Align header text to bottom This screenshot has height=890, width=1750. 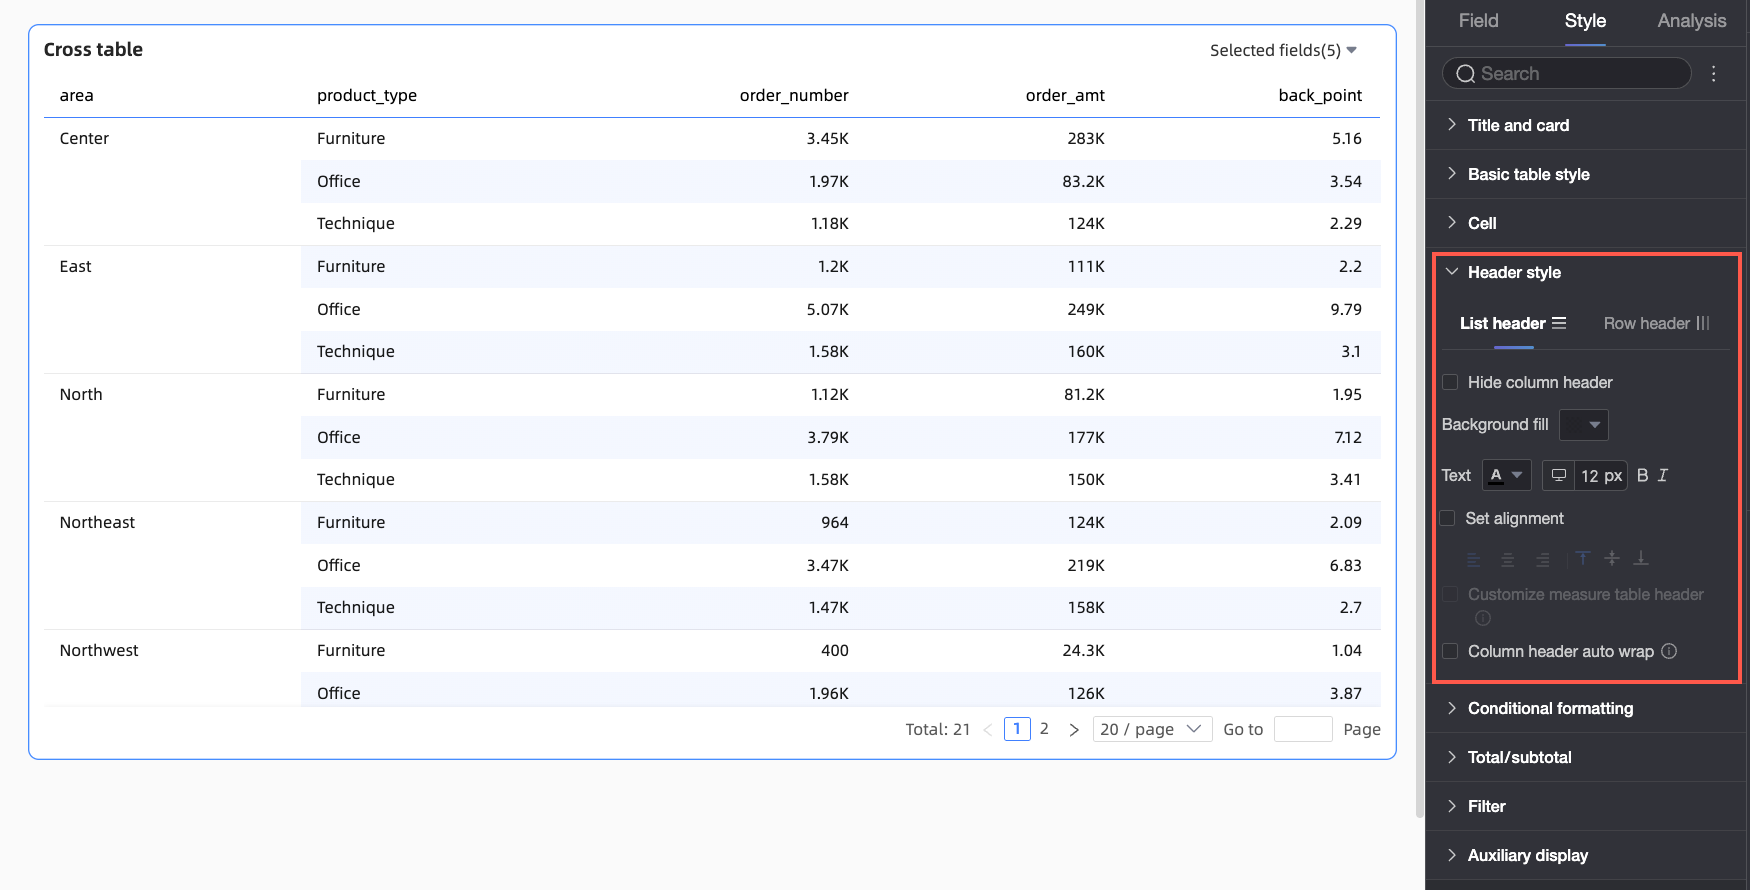1641,559
